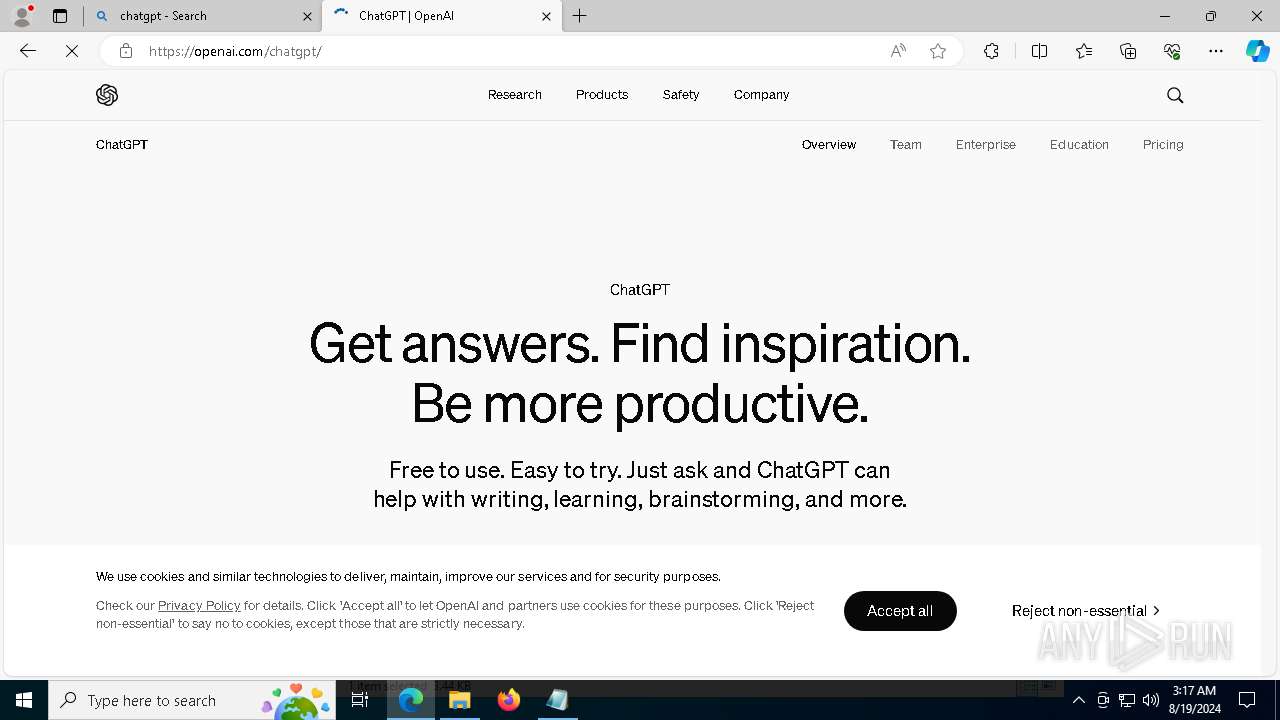Open the browser profile avatar
This screenshot has height=720, width=1280.
click(x=22, y=16)
